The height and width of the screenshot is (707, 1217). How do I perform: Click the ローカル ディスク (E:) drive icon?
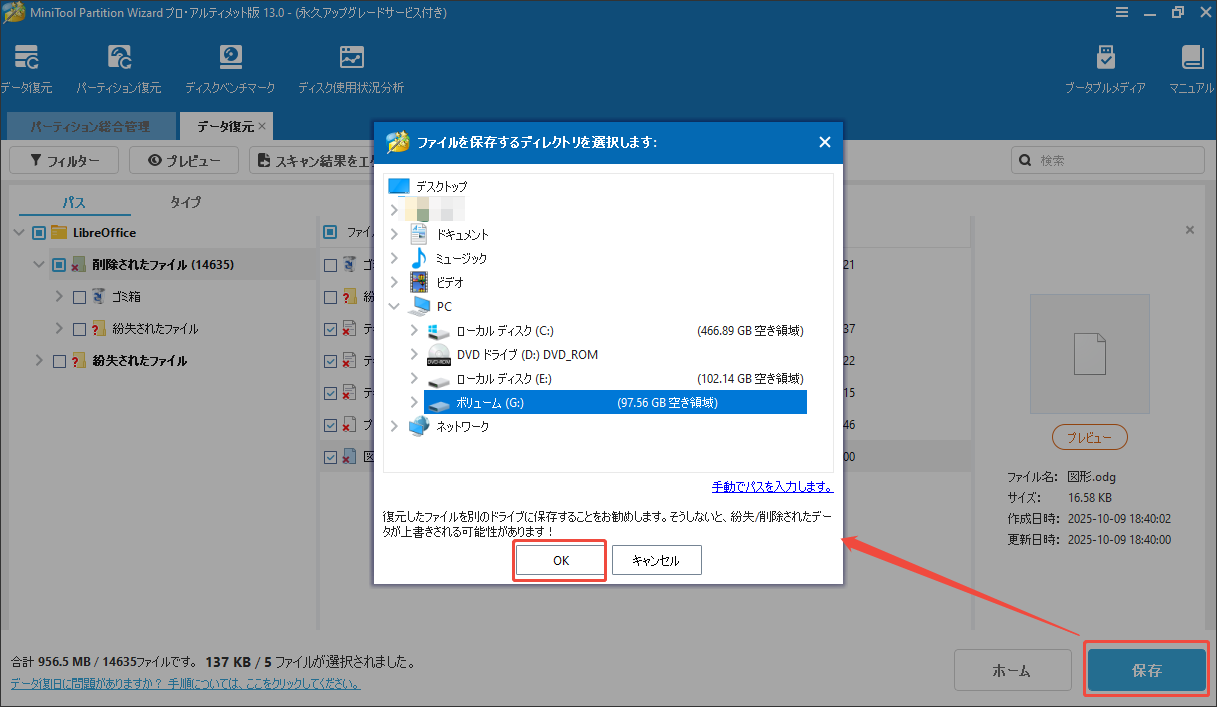click(439, 379)
